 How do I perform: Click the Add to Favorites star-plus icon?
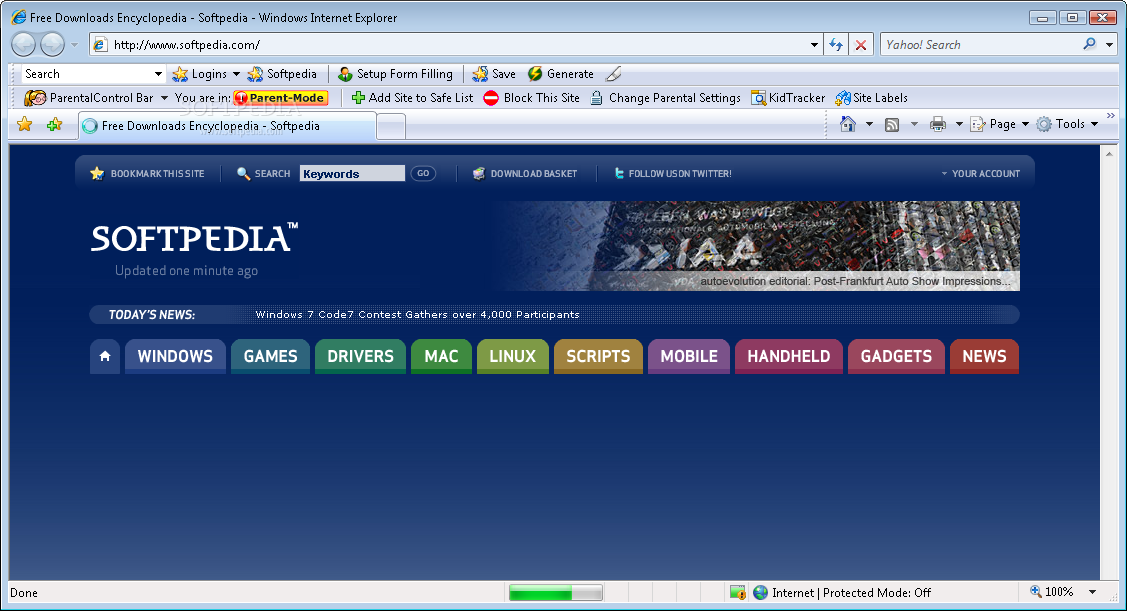click(x=55, y=124)
